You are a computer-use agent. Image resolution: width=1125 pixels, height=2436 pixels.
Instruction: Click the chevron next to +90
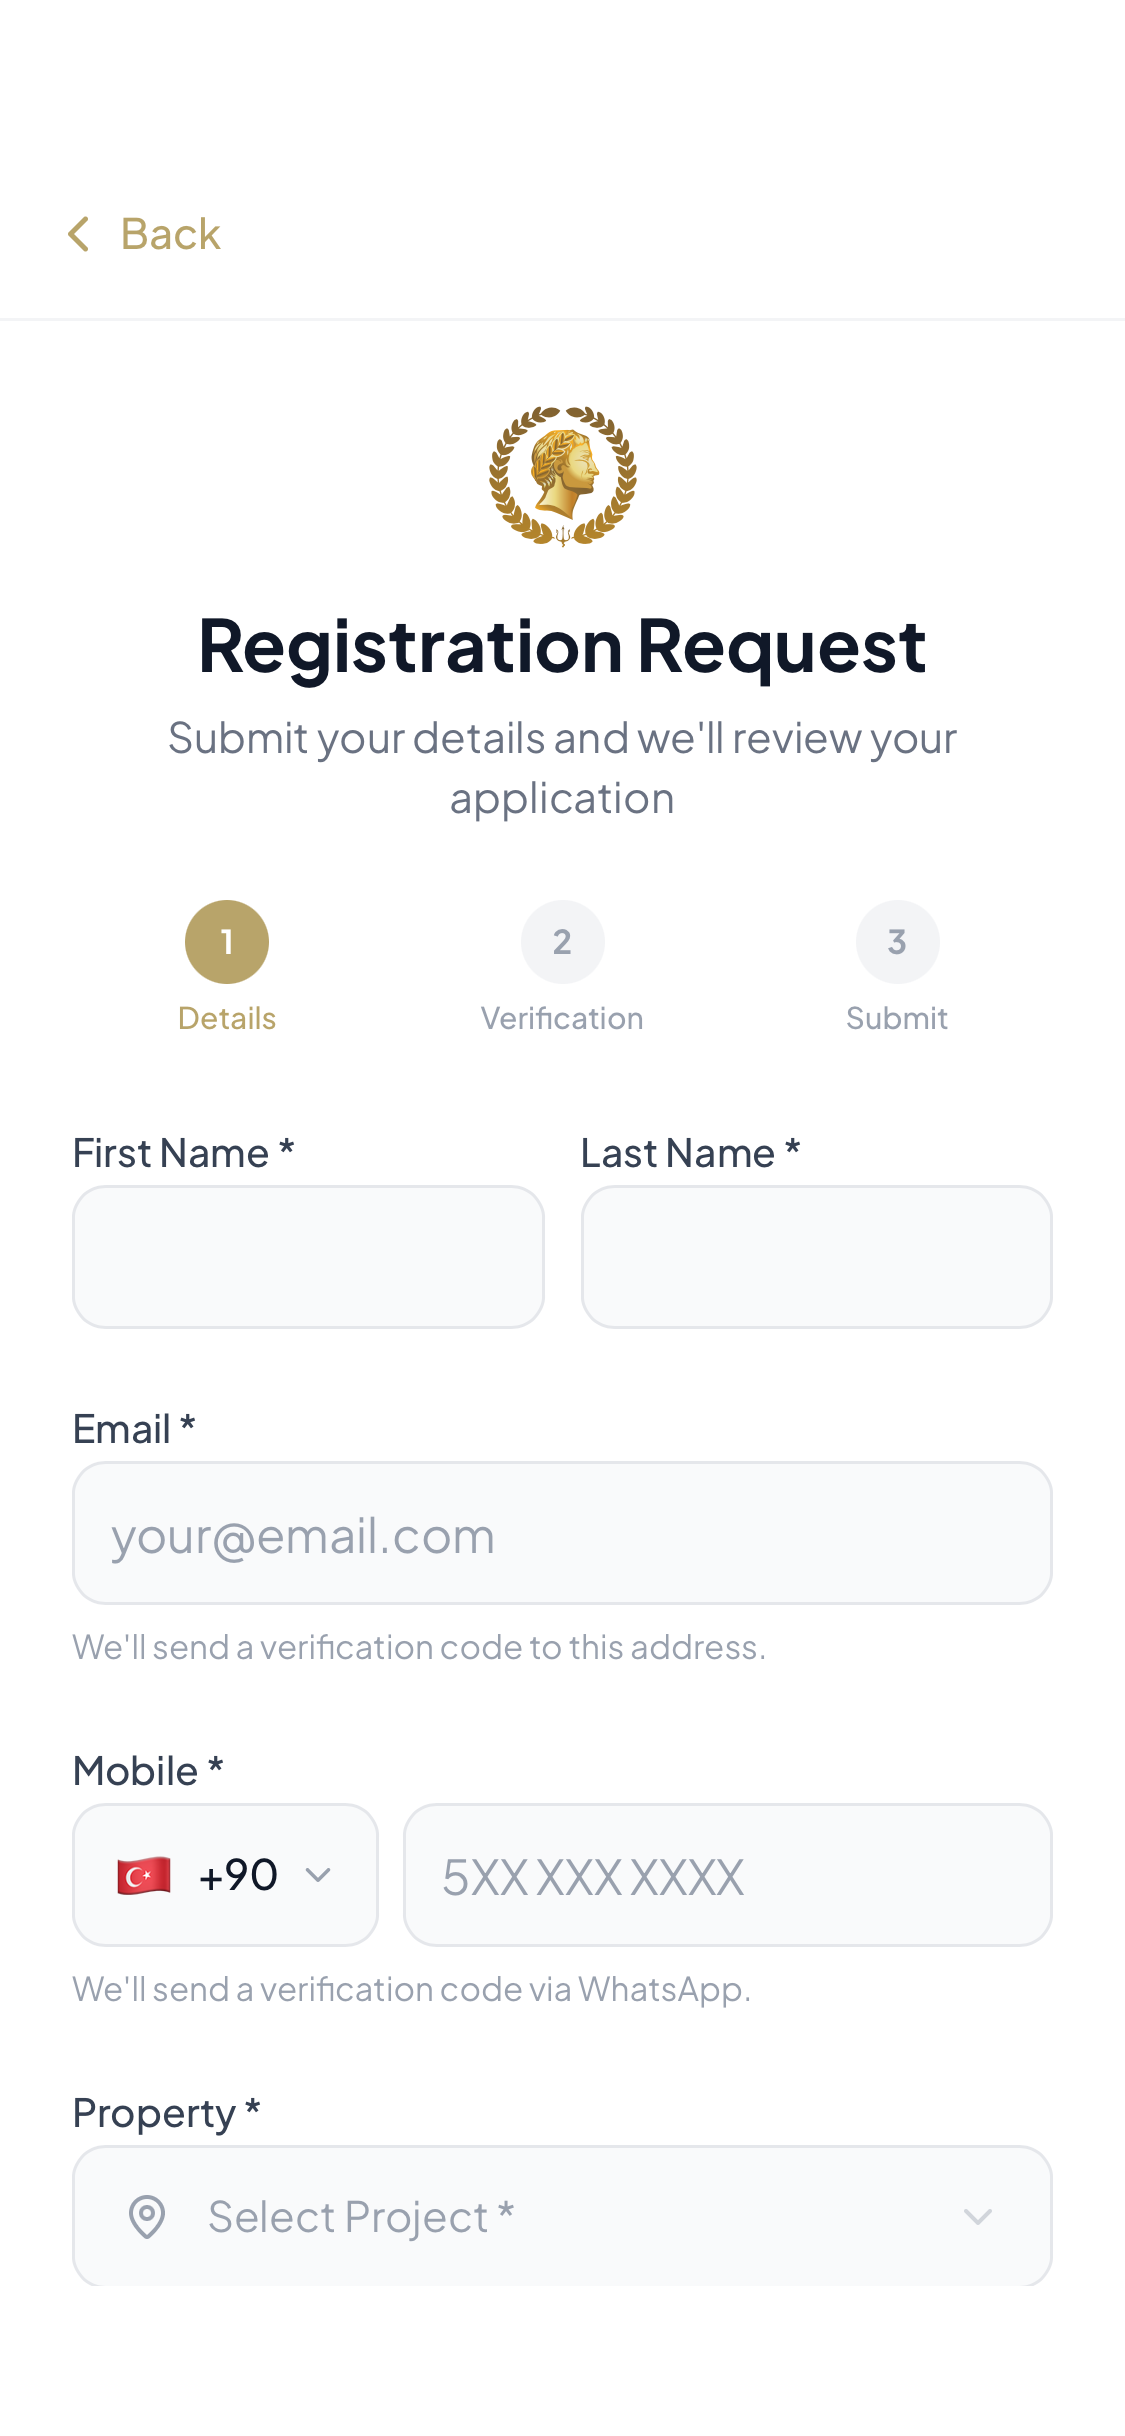pyautogui.click(x=318, y=1875)
